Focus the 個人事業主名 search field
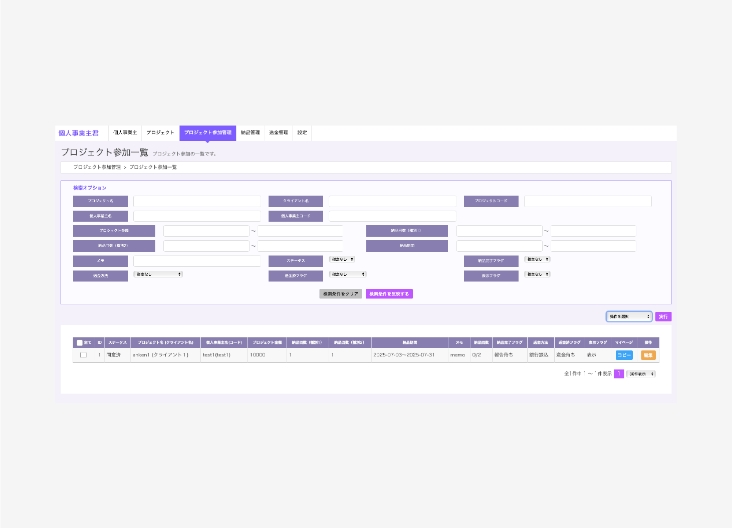Screen dimensions: 732x528 [197, 216]
